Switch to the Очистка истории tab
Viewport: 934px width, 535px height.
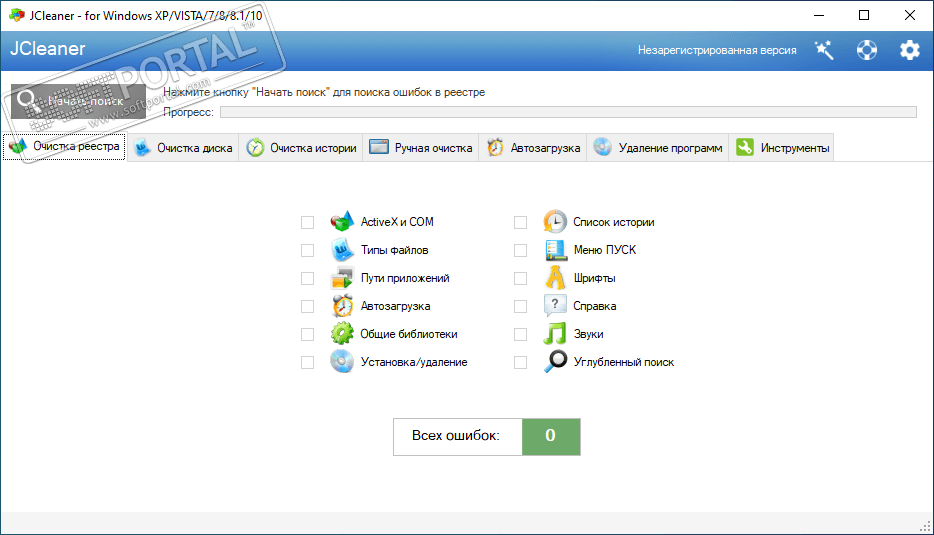click(x=301, y=148)
